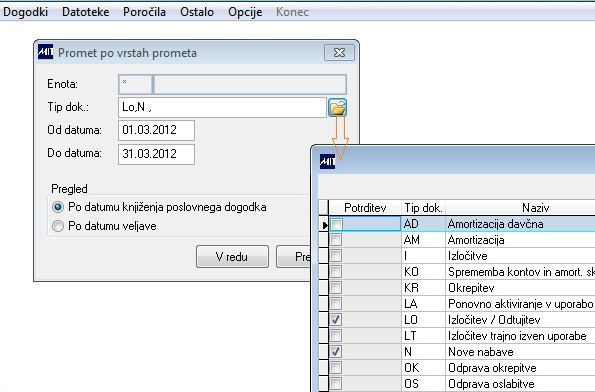Click the 'KR' code cell

point(423,288)
